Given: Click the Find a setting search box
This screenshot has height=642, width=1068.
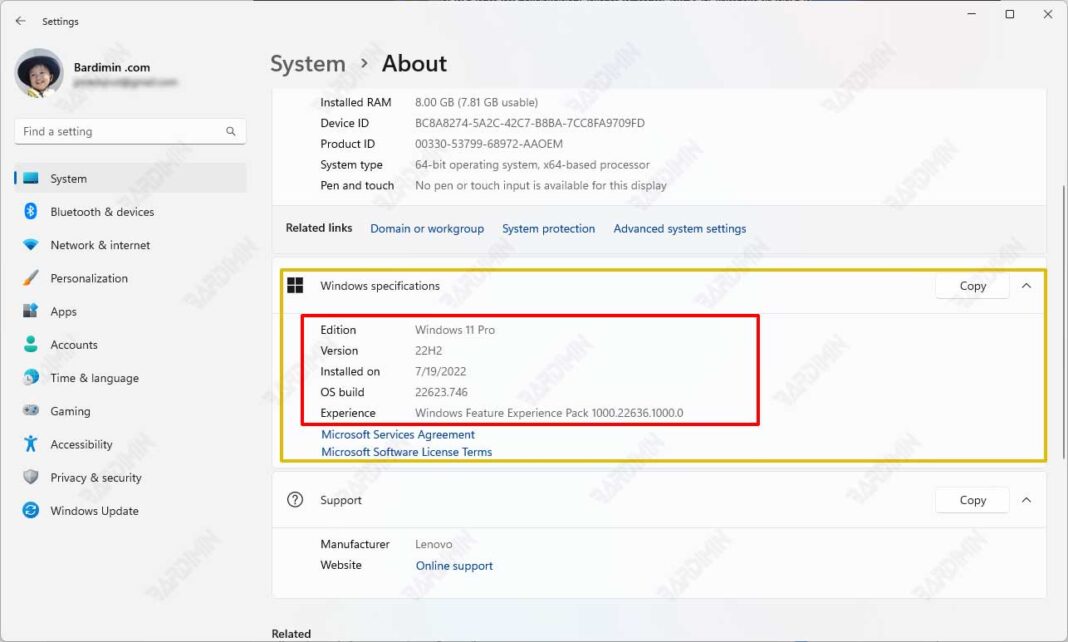Looking at the screenshot, I should [118, 132].
